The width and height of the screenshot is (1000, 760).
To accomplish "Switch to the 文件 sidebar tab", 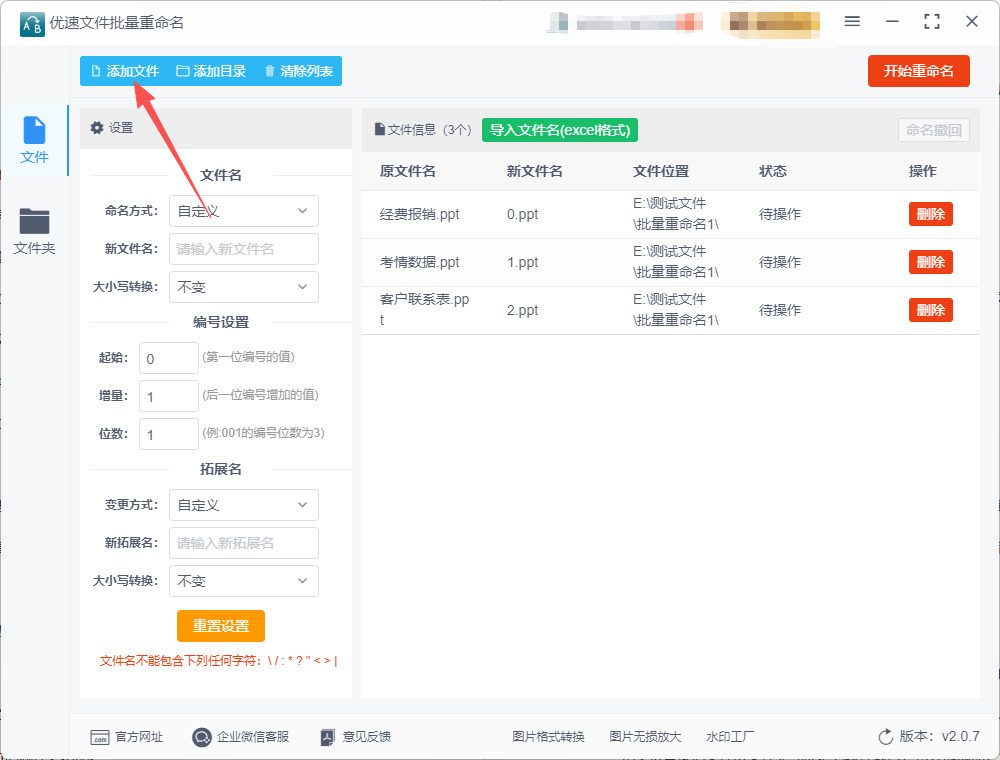I will (x=34, y=140).
